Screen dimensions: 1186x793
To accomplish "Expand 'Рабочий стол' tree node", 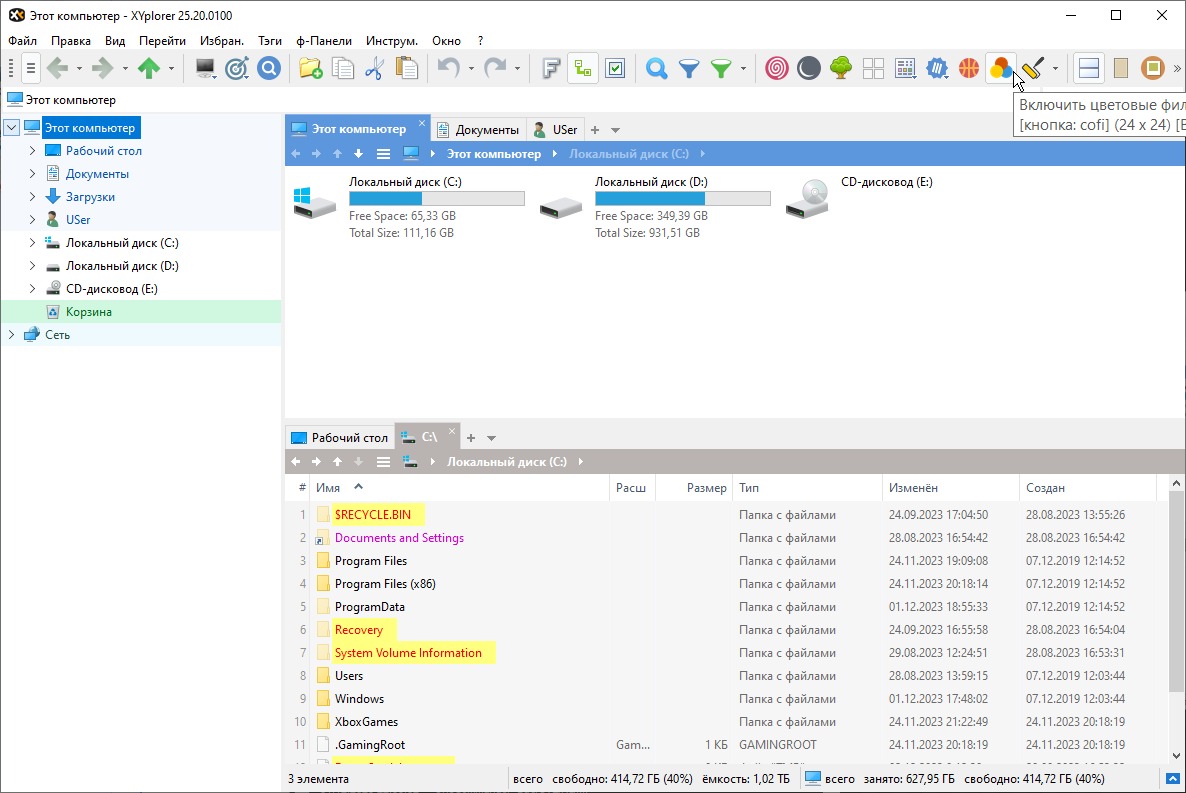I will point(33,151).
